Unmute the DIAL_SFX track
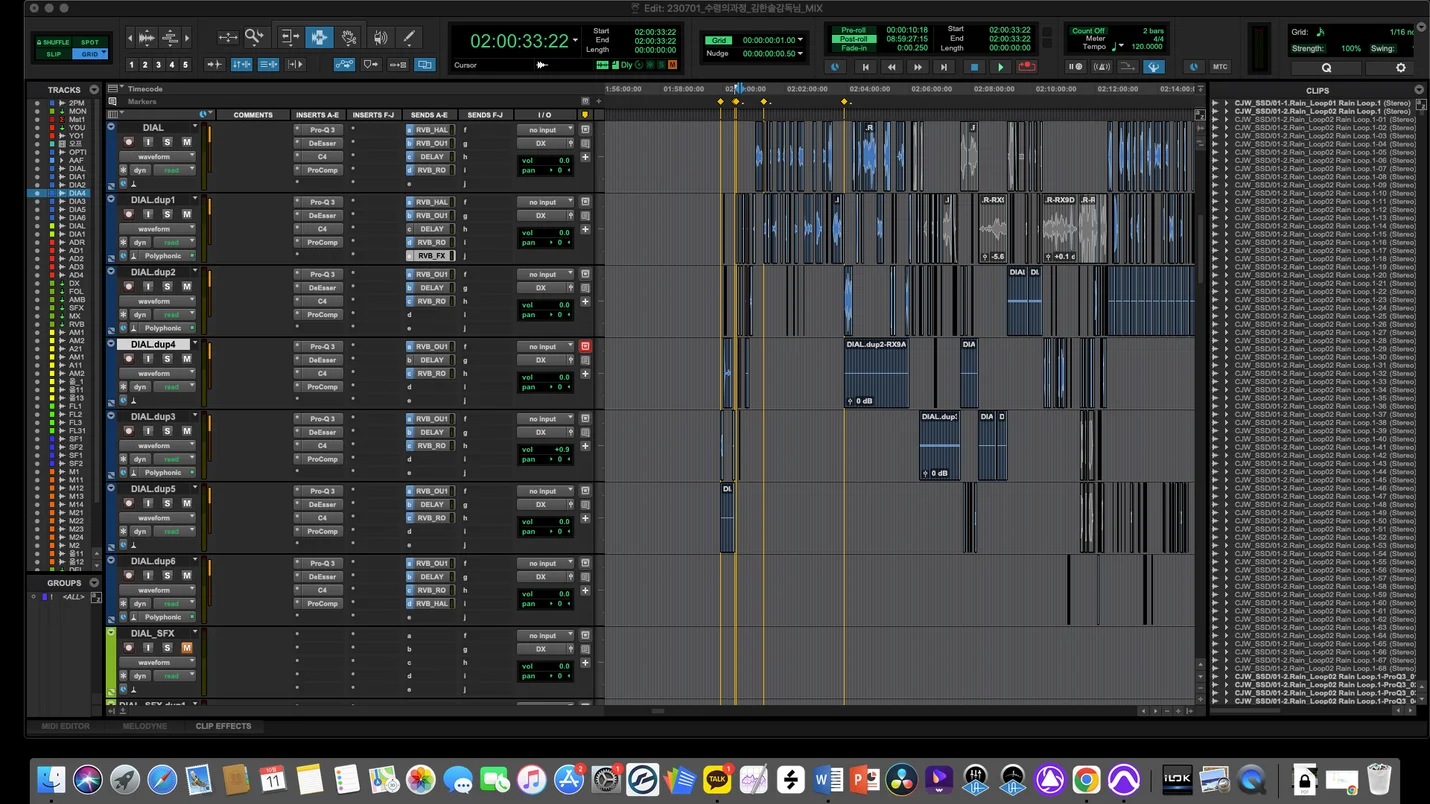 [186, 648]
